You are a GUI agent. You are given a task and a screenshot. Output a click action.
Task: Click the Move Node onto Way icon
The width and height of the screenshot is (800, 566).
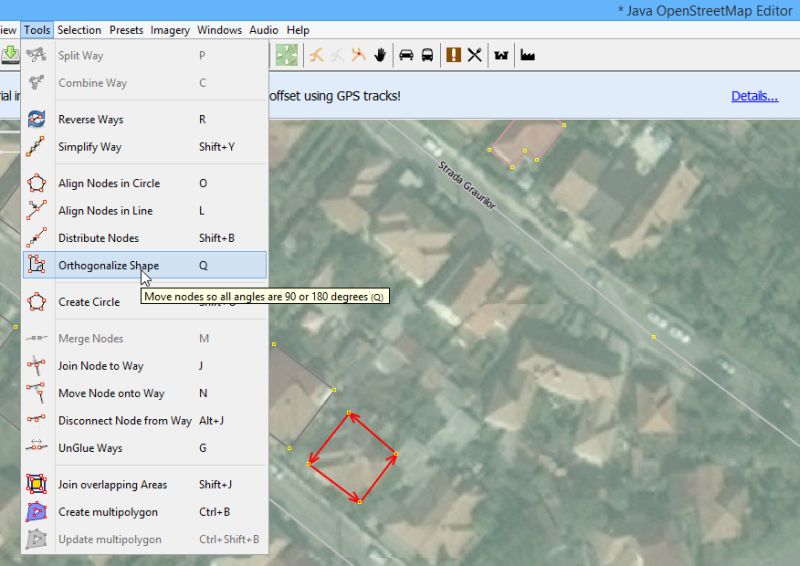click(36, 393)
